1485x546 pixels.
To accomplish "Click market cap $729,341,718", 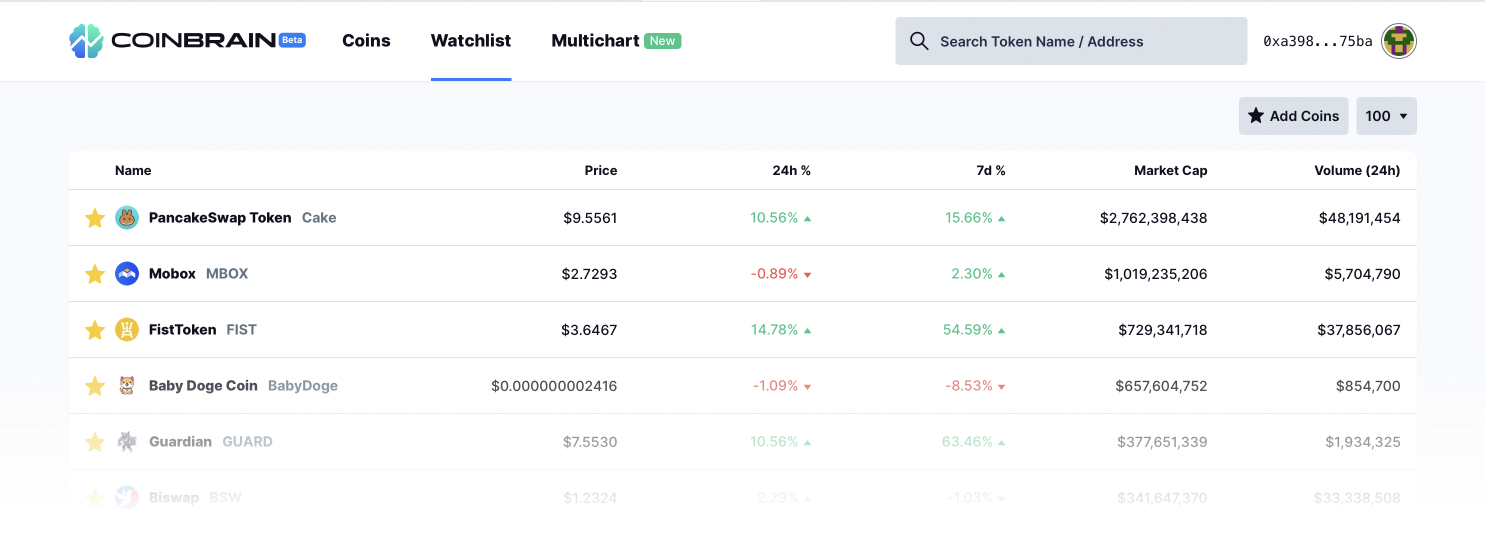I will click(x=1163, y=330).
